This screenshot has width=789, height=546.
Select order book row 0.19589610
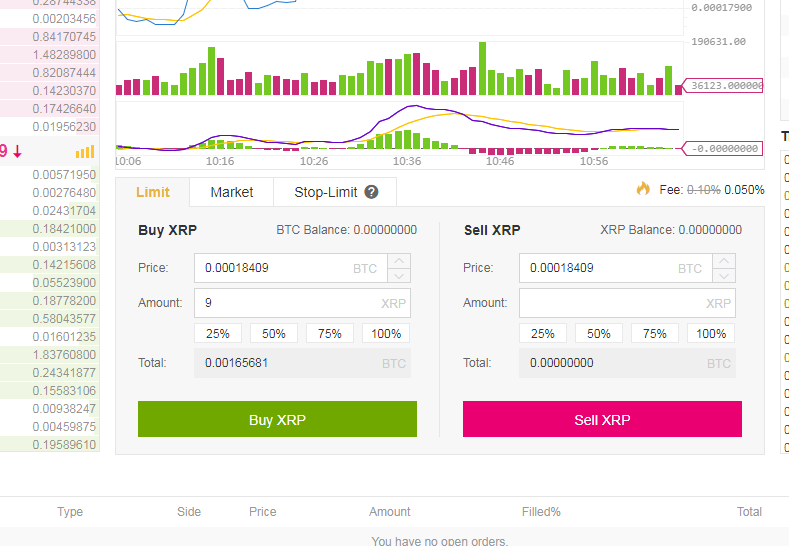(x=50, y=445)
